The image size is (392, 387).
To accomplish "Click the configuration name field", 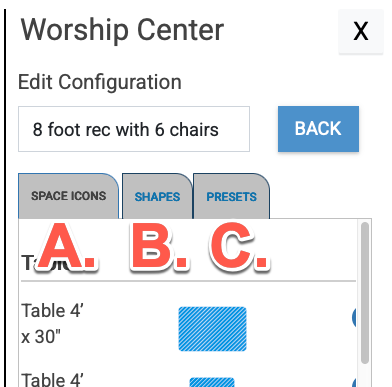I will pyautogui.click(x=134, y=129).
